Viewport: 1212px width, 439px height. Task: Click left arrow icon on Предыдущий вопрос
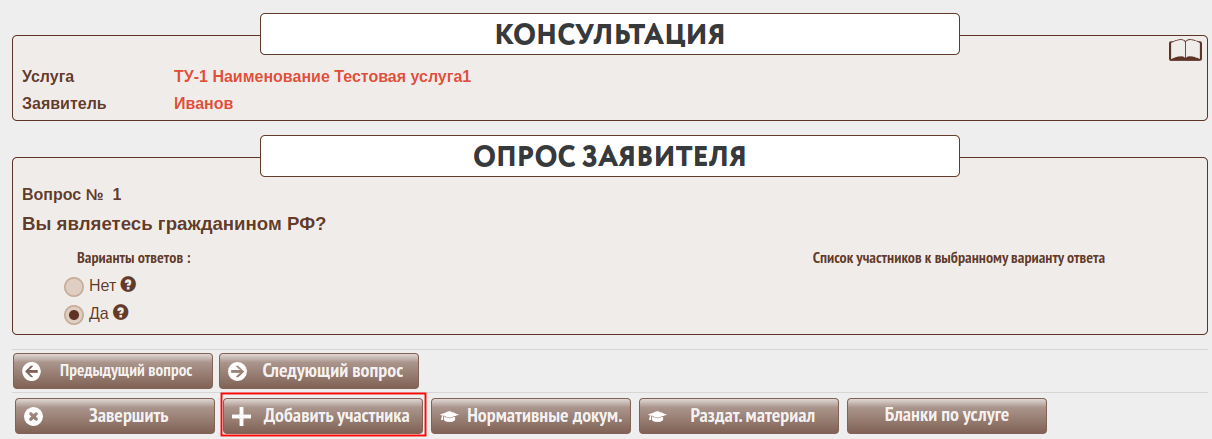click(x=32, y=371)
